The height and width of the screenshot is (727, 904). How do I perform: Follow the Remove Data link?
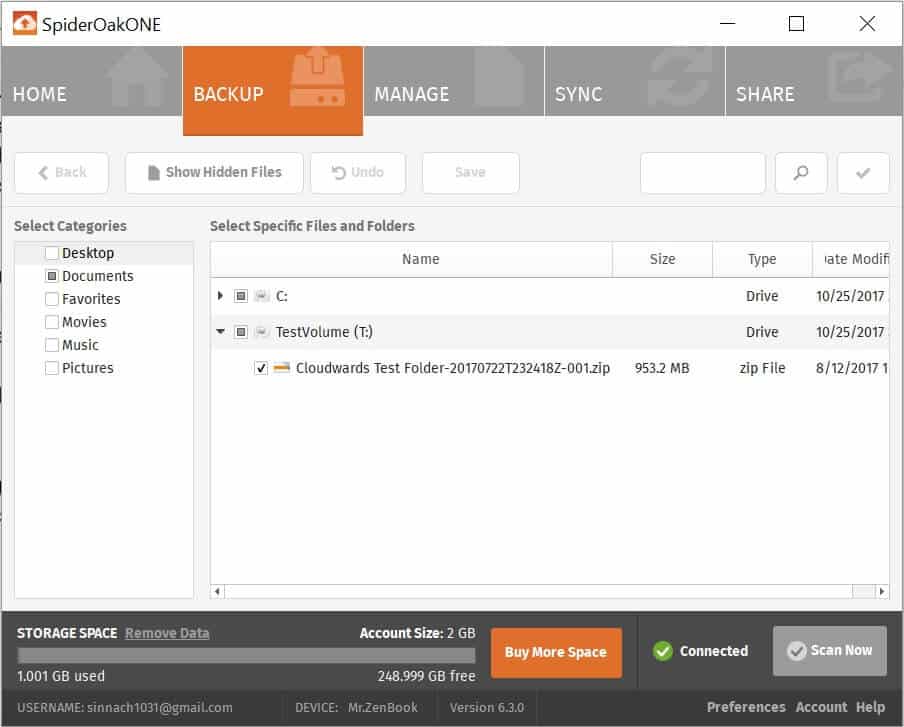coord(167,633)
